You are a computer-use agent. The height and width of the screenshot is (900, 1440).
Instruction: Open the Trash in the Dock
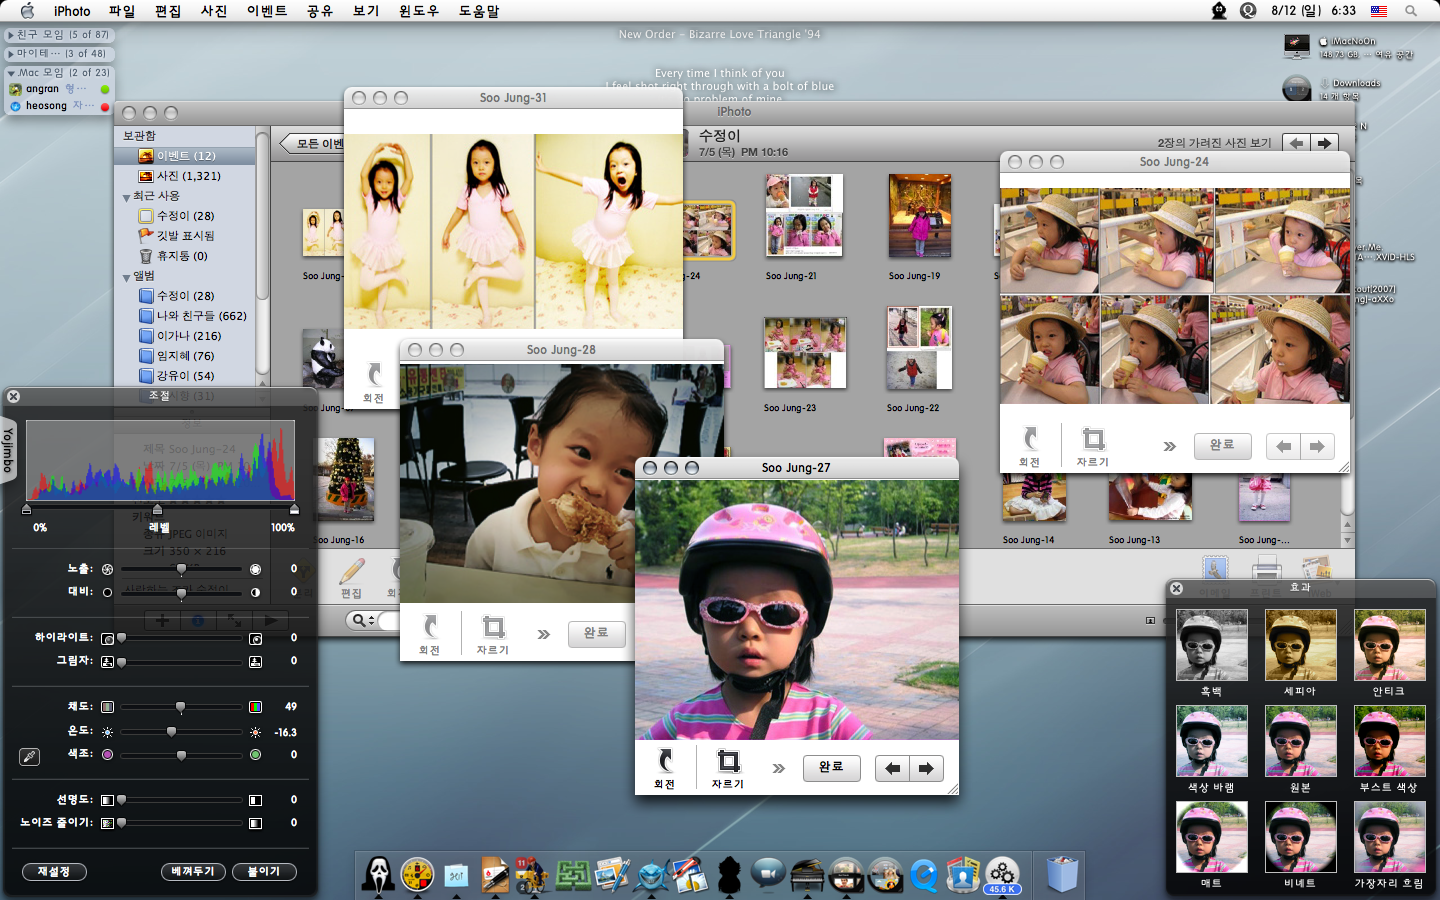(1062, 874)
